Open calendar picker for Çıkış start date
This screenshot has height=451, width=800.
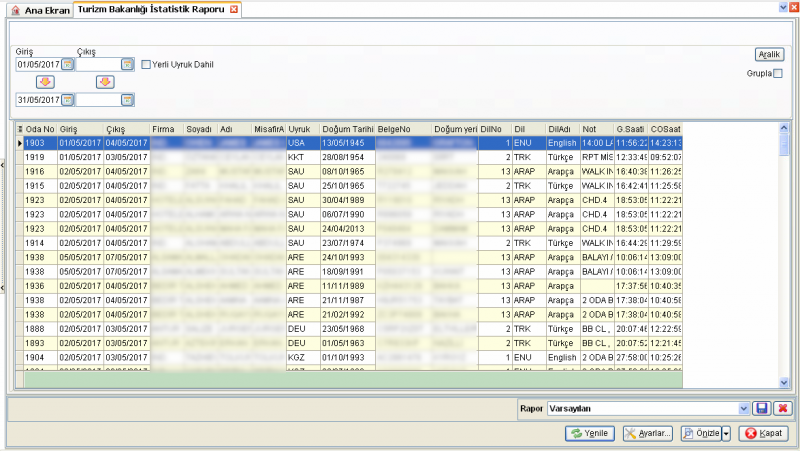point(127,64)
